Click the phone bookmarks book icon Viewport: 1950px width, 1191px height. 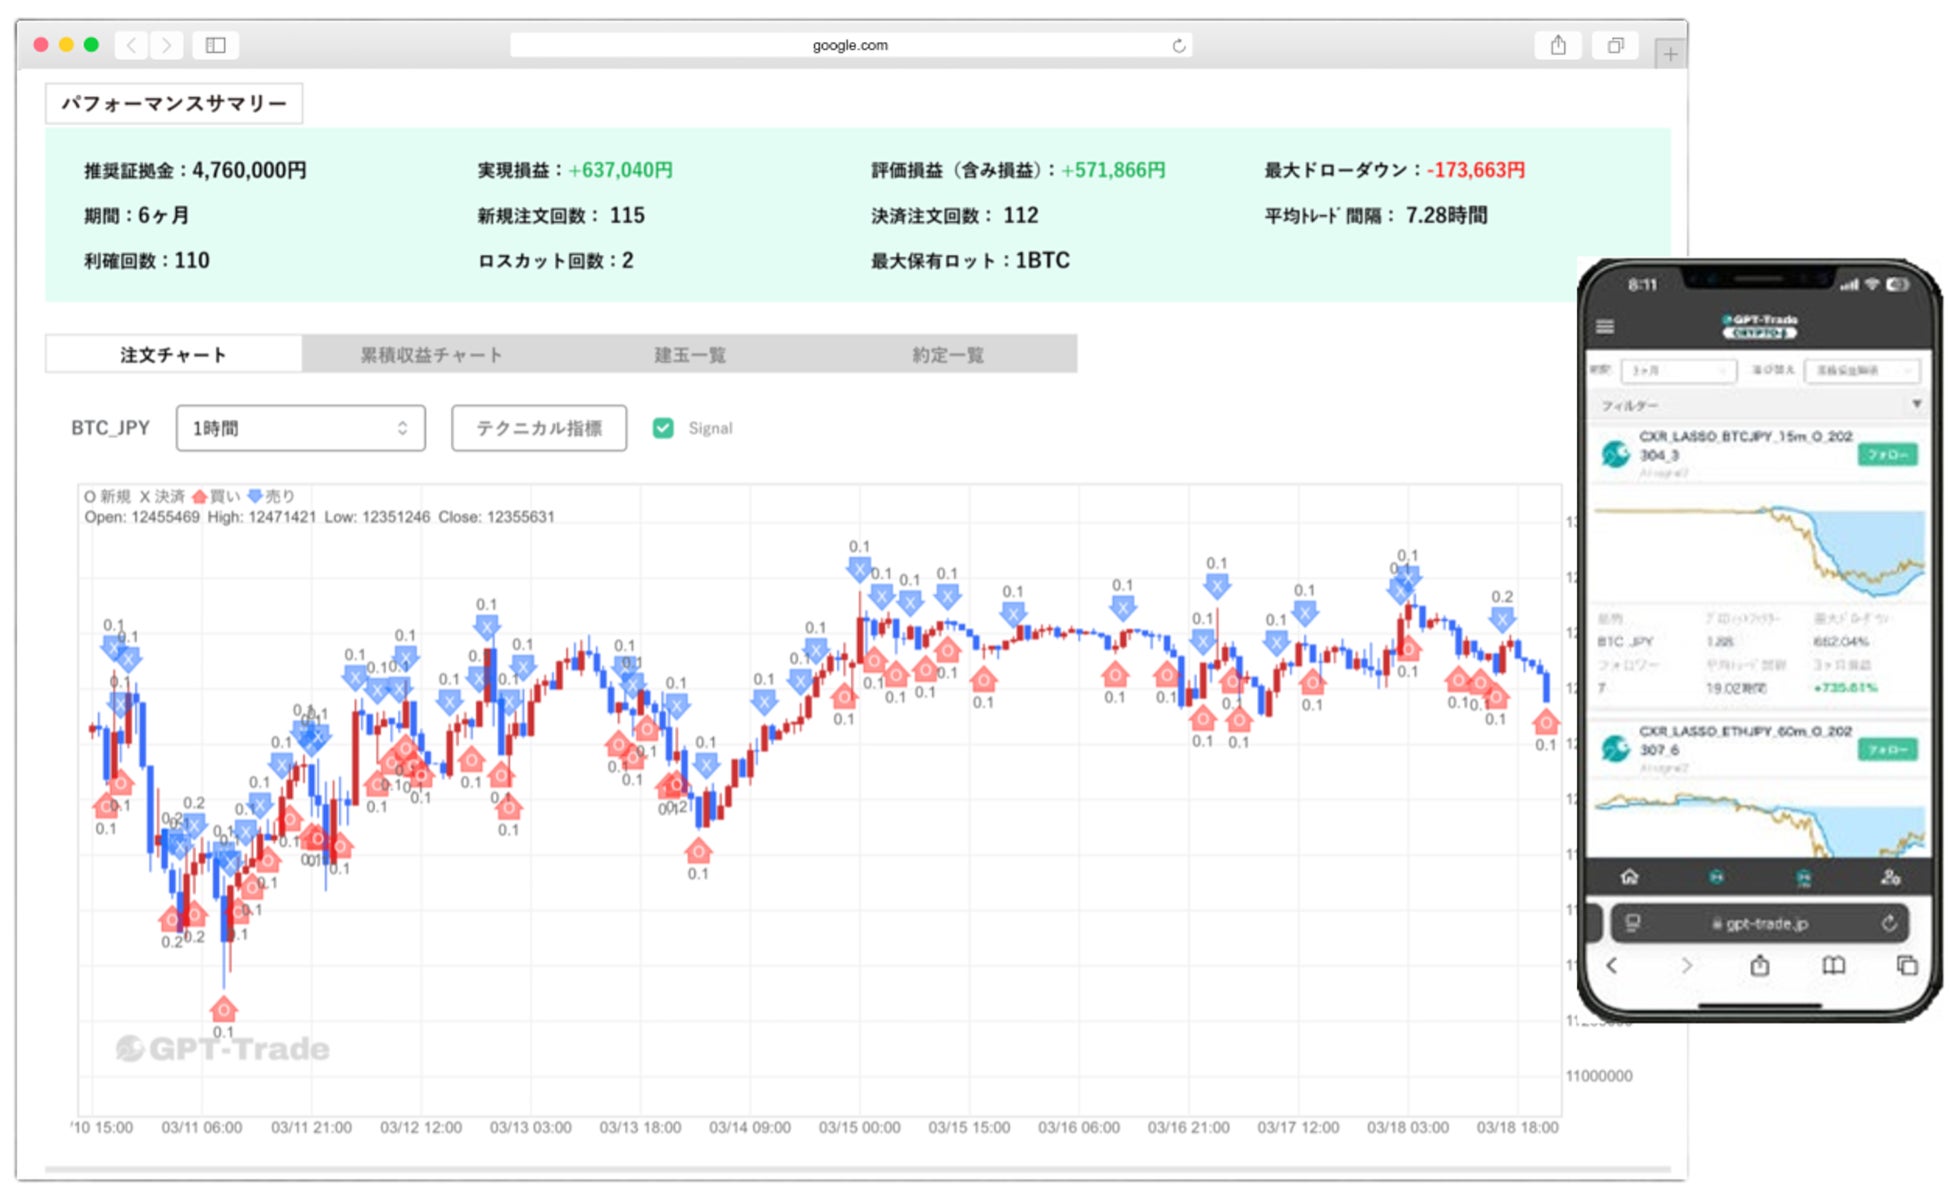click(x=1832, y=965)
